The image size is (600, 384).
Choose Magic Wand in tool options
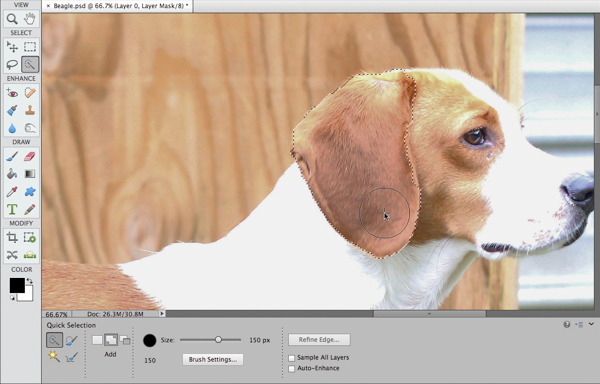pyautogui.click(x=54, y=356)
